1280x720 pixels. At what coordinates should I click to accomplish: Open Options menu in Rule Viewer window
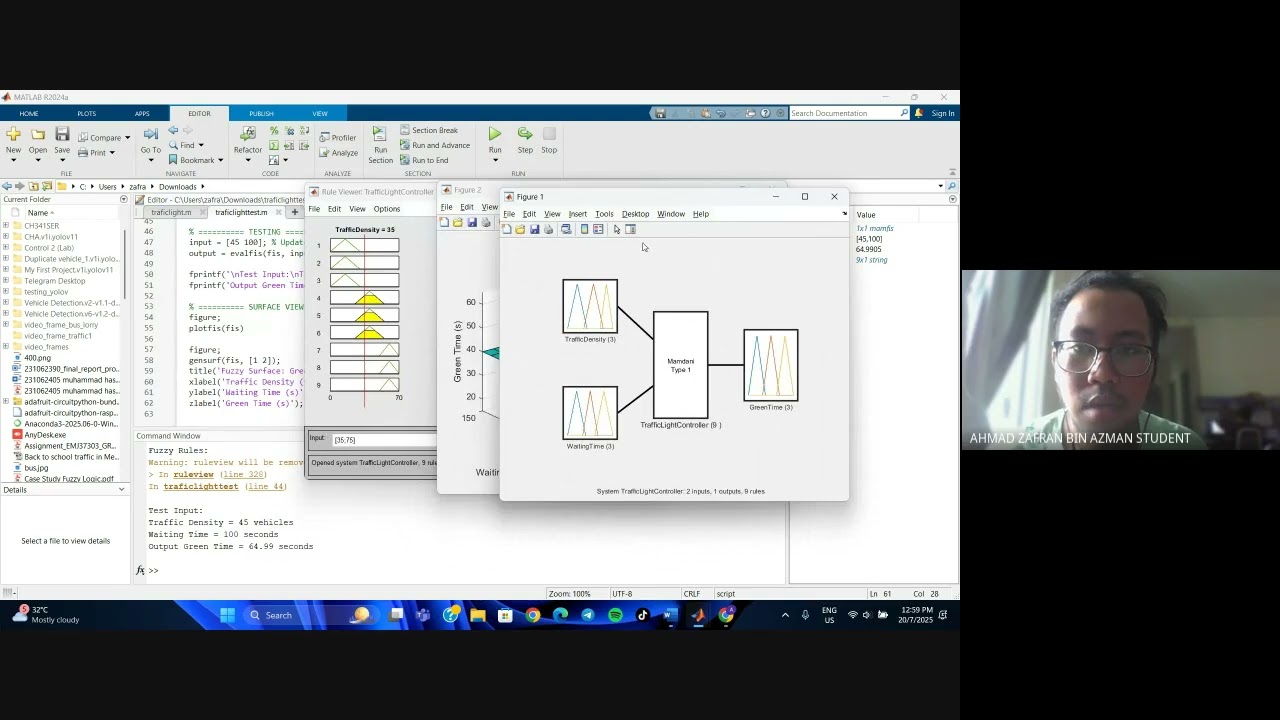pyautogui.click(x=387, y=209)
